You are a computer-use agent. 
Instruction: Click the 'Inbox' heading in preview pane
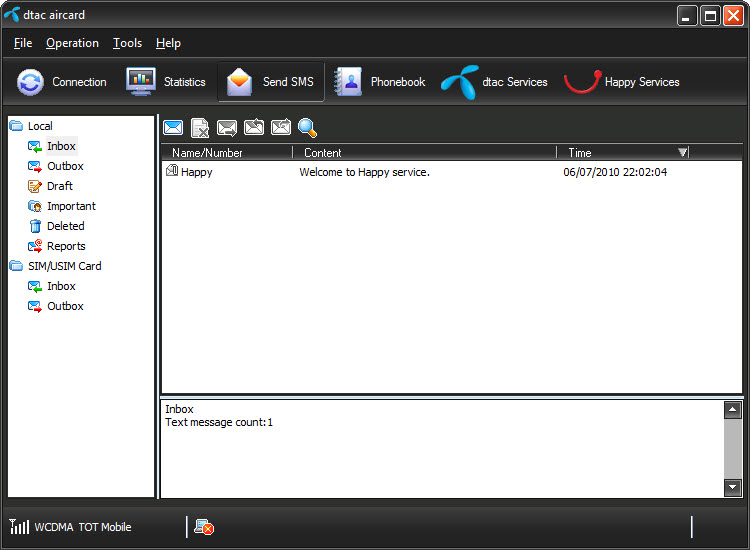click(179, 409)
